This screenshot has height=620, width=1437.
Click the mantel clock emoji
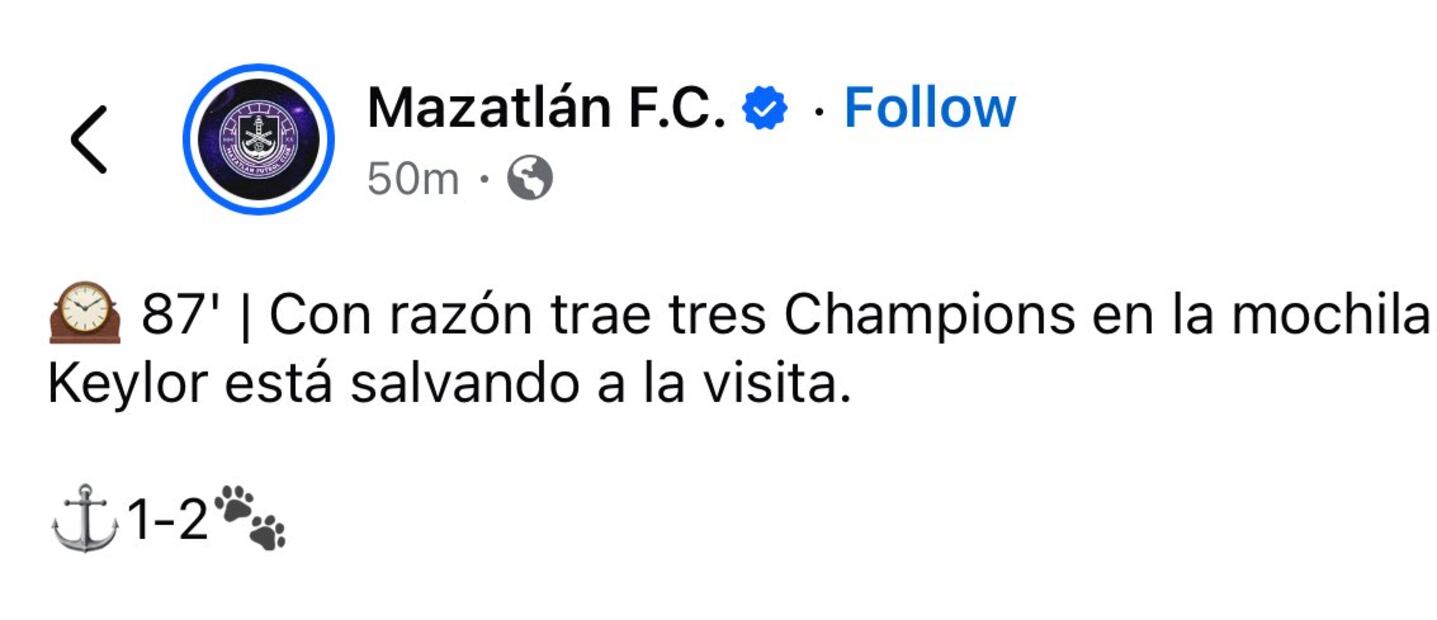pyautogui.click(x=84, y=315)
